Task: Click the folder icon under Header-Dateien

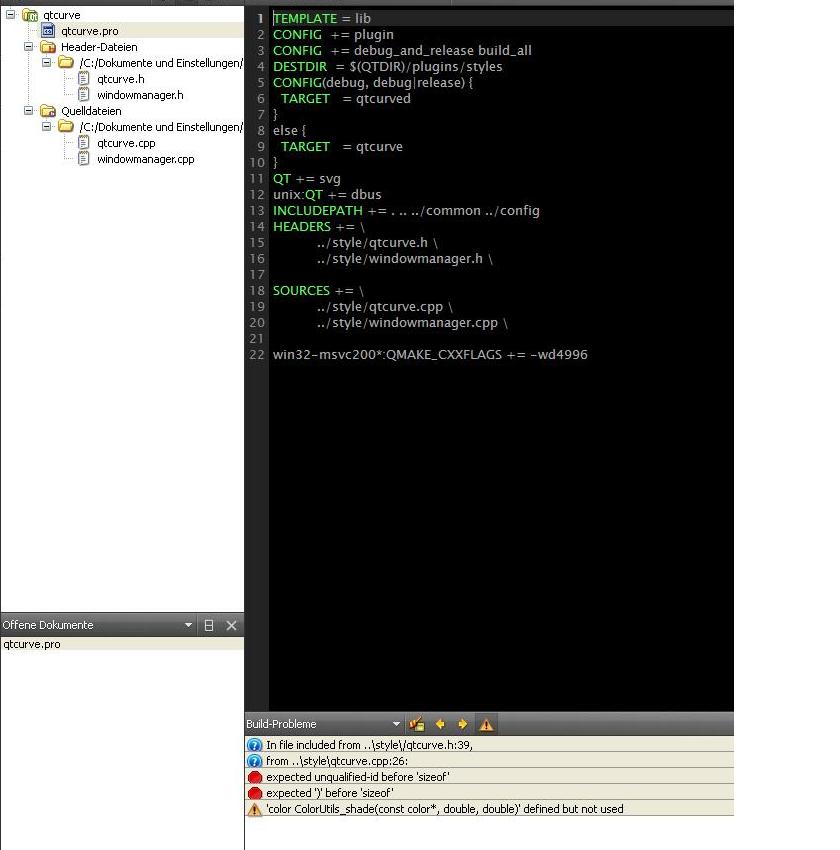Action: pos(66,63)
